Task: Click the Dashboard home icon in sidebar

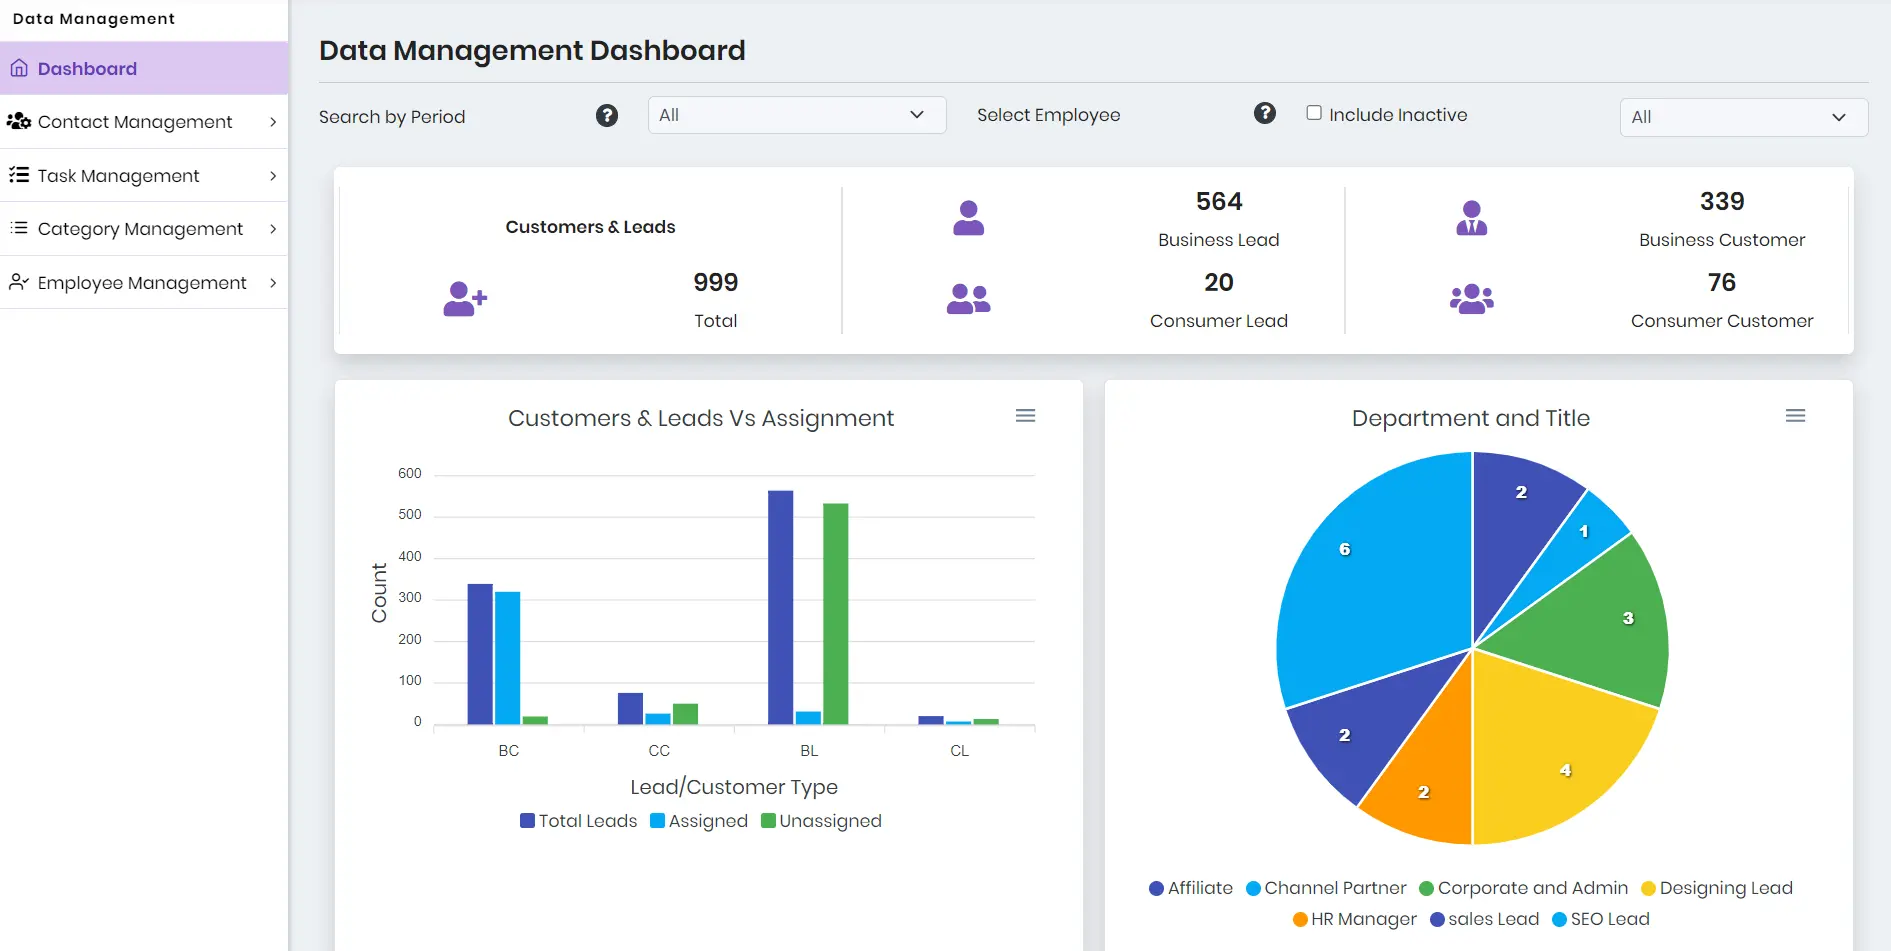Action: (x=19, y=67)
